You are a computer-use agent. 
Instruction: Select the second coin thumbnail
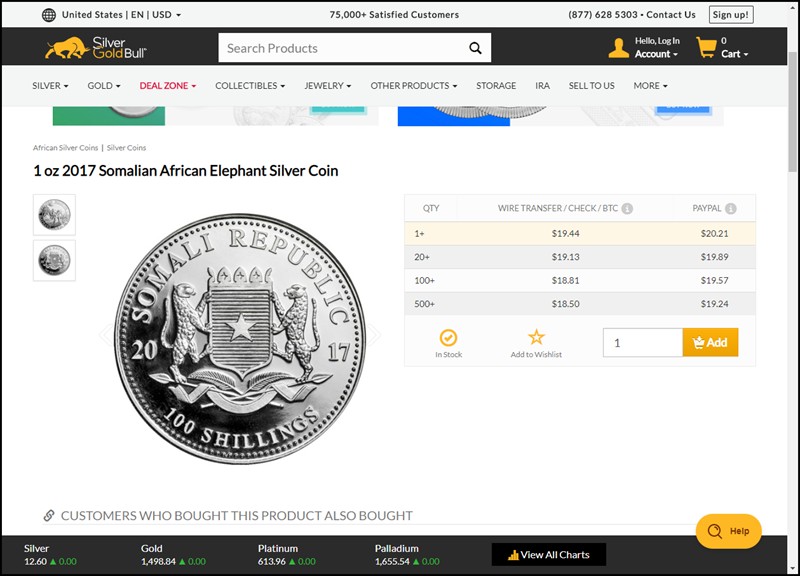click(54, 260)
